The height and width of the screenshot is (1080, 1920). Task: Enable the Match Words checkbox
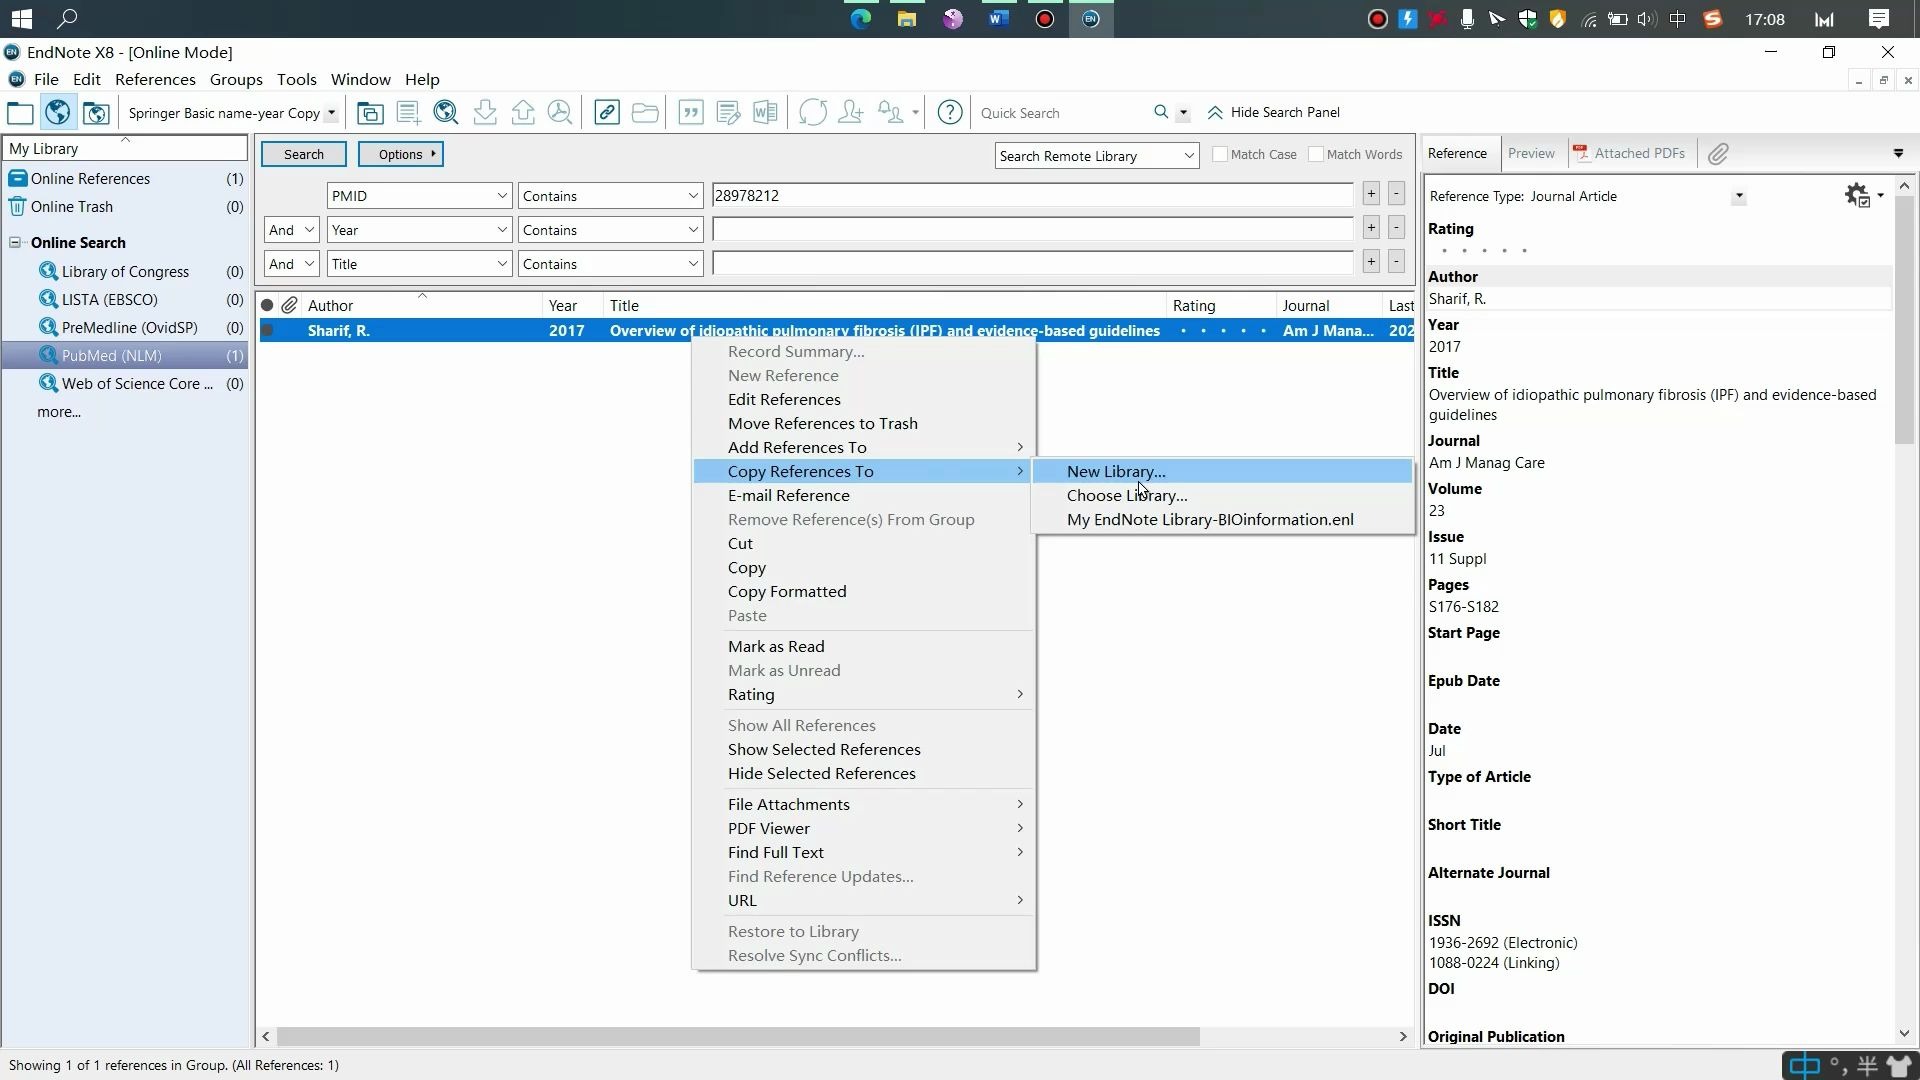tap(1316, 155)
